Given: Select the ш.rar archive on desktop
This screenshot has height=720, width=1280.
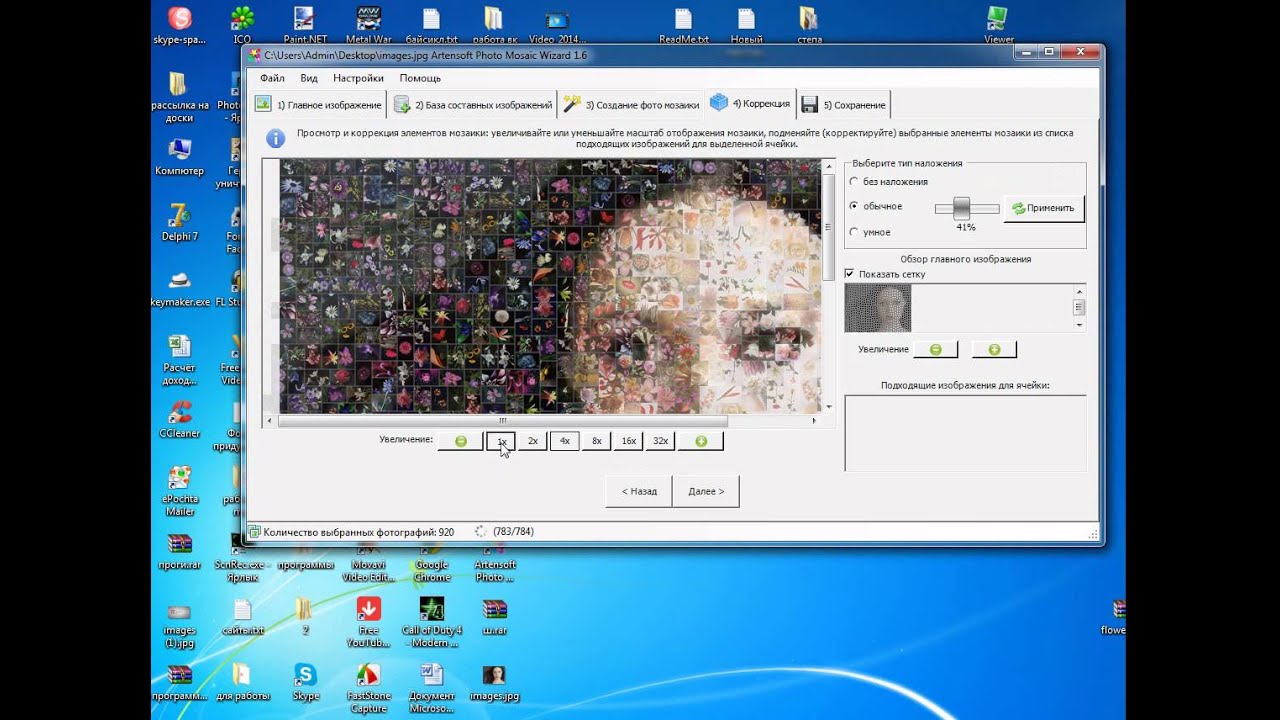Looking at the screenshot, I should coord(494,616).
